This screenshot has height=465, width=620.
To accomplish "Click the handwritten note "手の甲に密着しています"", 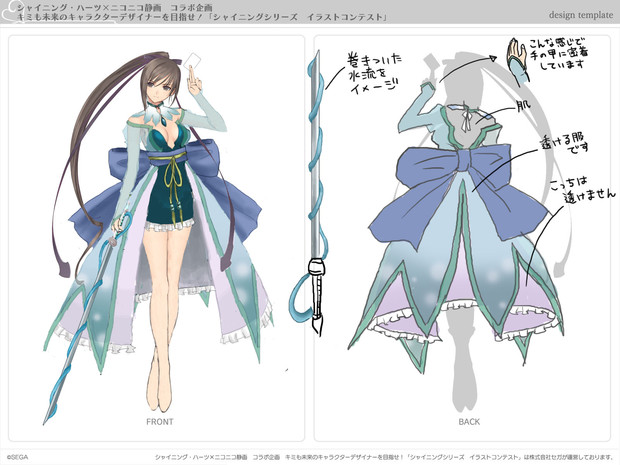I will click(x=558, y=54).
